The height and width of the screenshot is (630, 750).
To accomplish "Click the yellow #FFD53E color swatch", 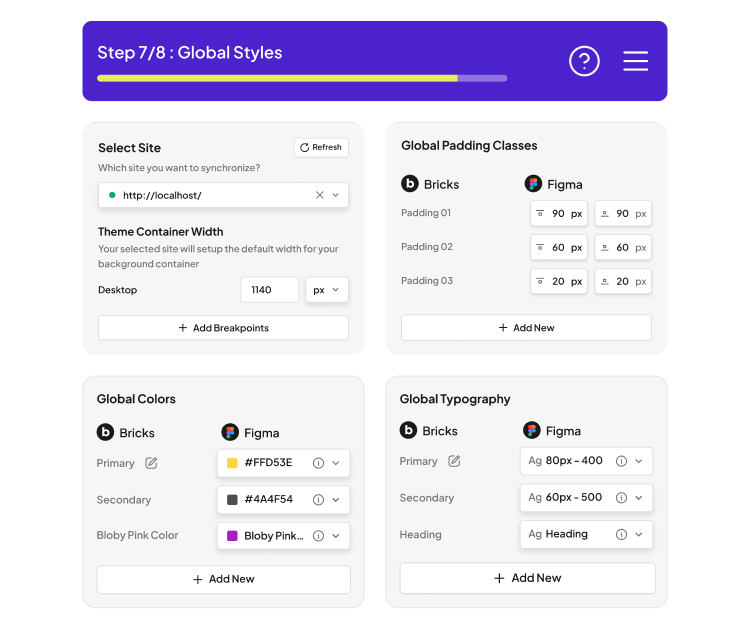I will pos(232,463).
